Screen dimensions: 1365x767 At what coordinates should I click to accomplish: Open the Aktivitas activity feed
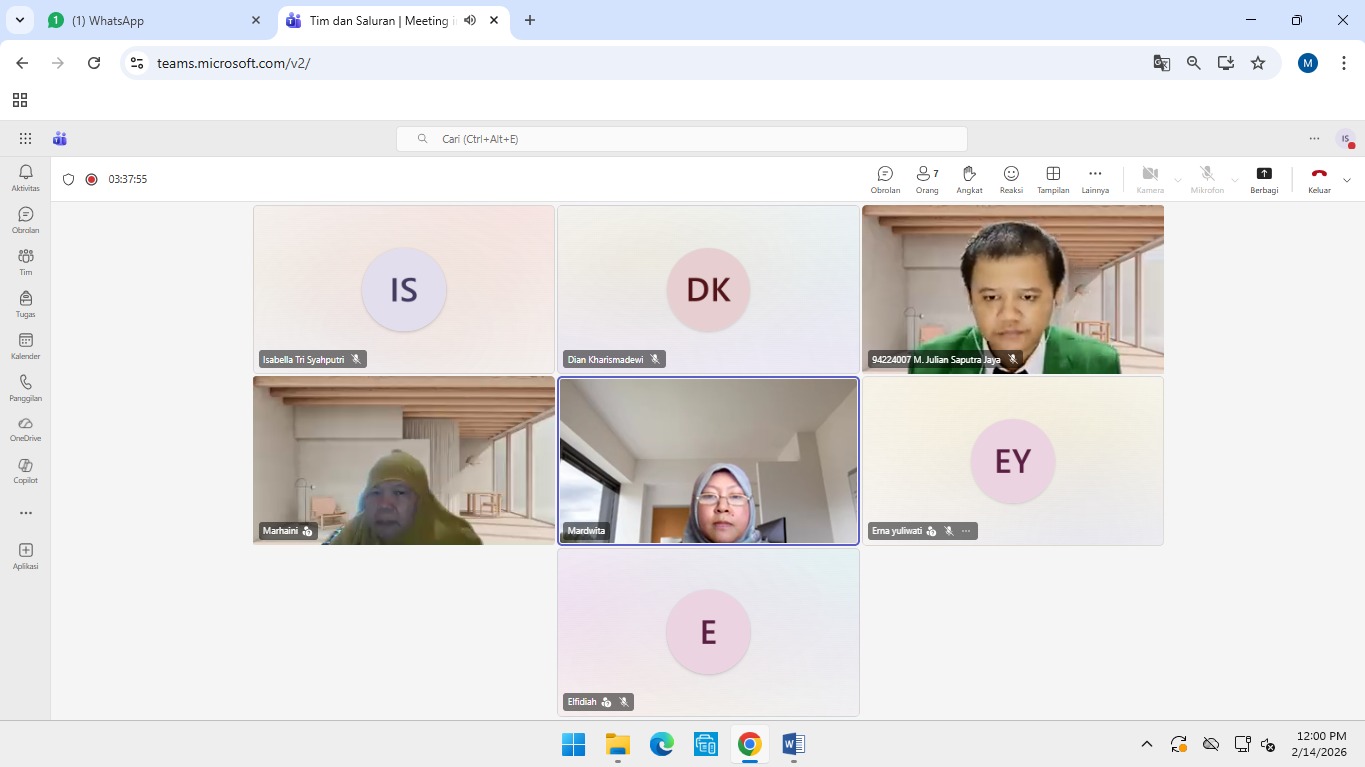point(26,178)
